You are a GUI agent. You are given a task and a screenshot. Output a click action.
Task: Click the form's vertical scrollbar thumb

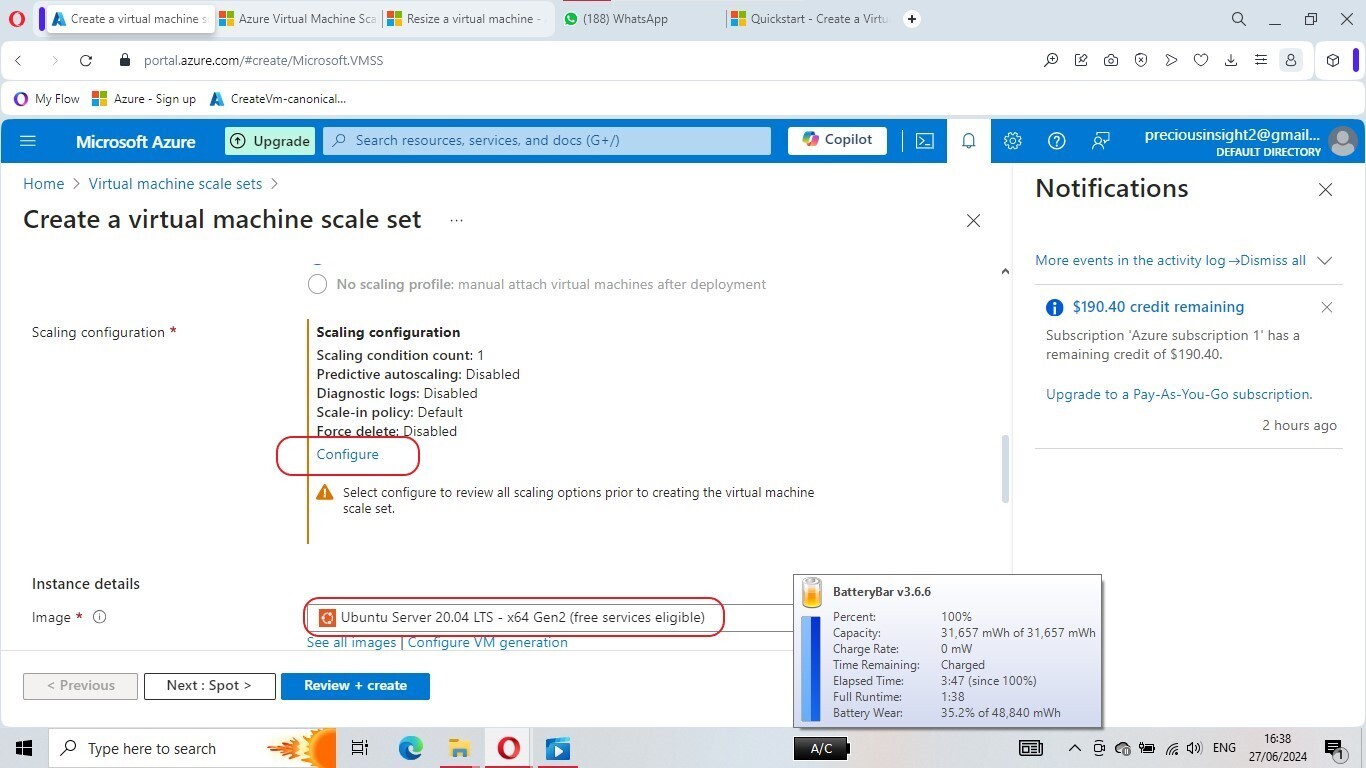[x=1005, y=469]
